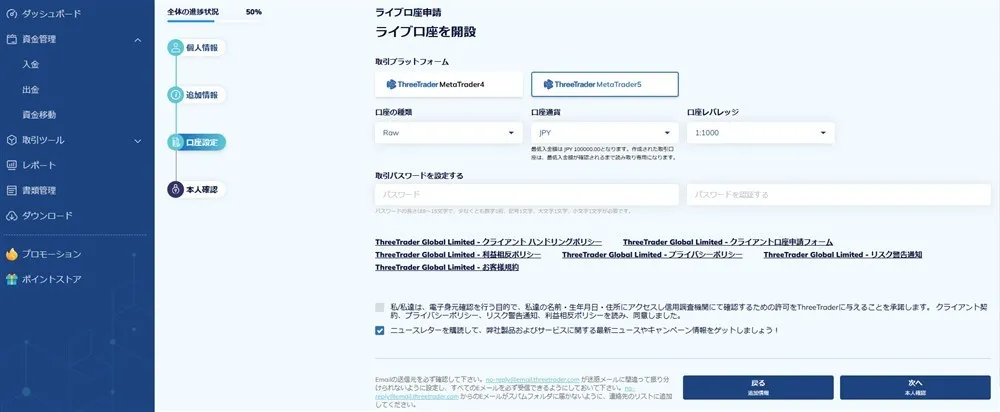Go to 入金 in the sidebar

click(31, 64)
